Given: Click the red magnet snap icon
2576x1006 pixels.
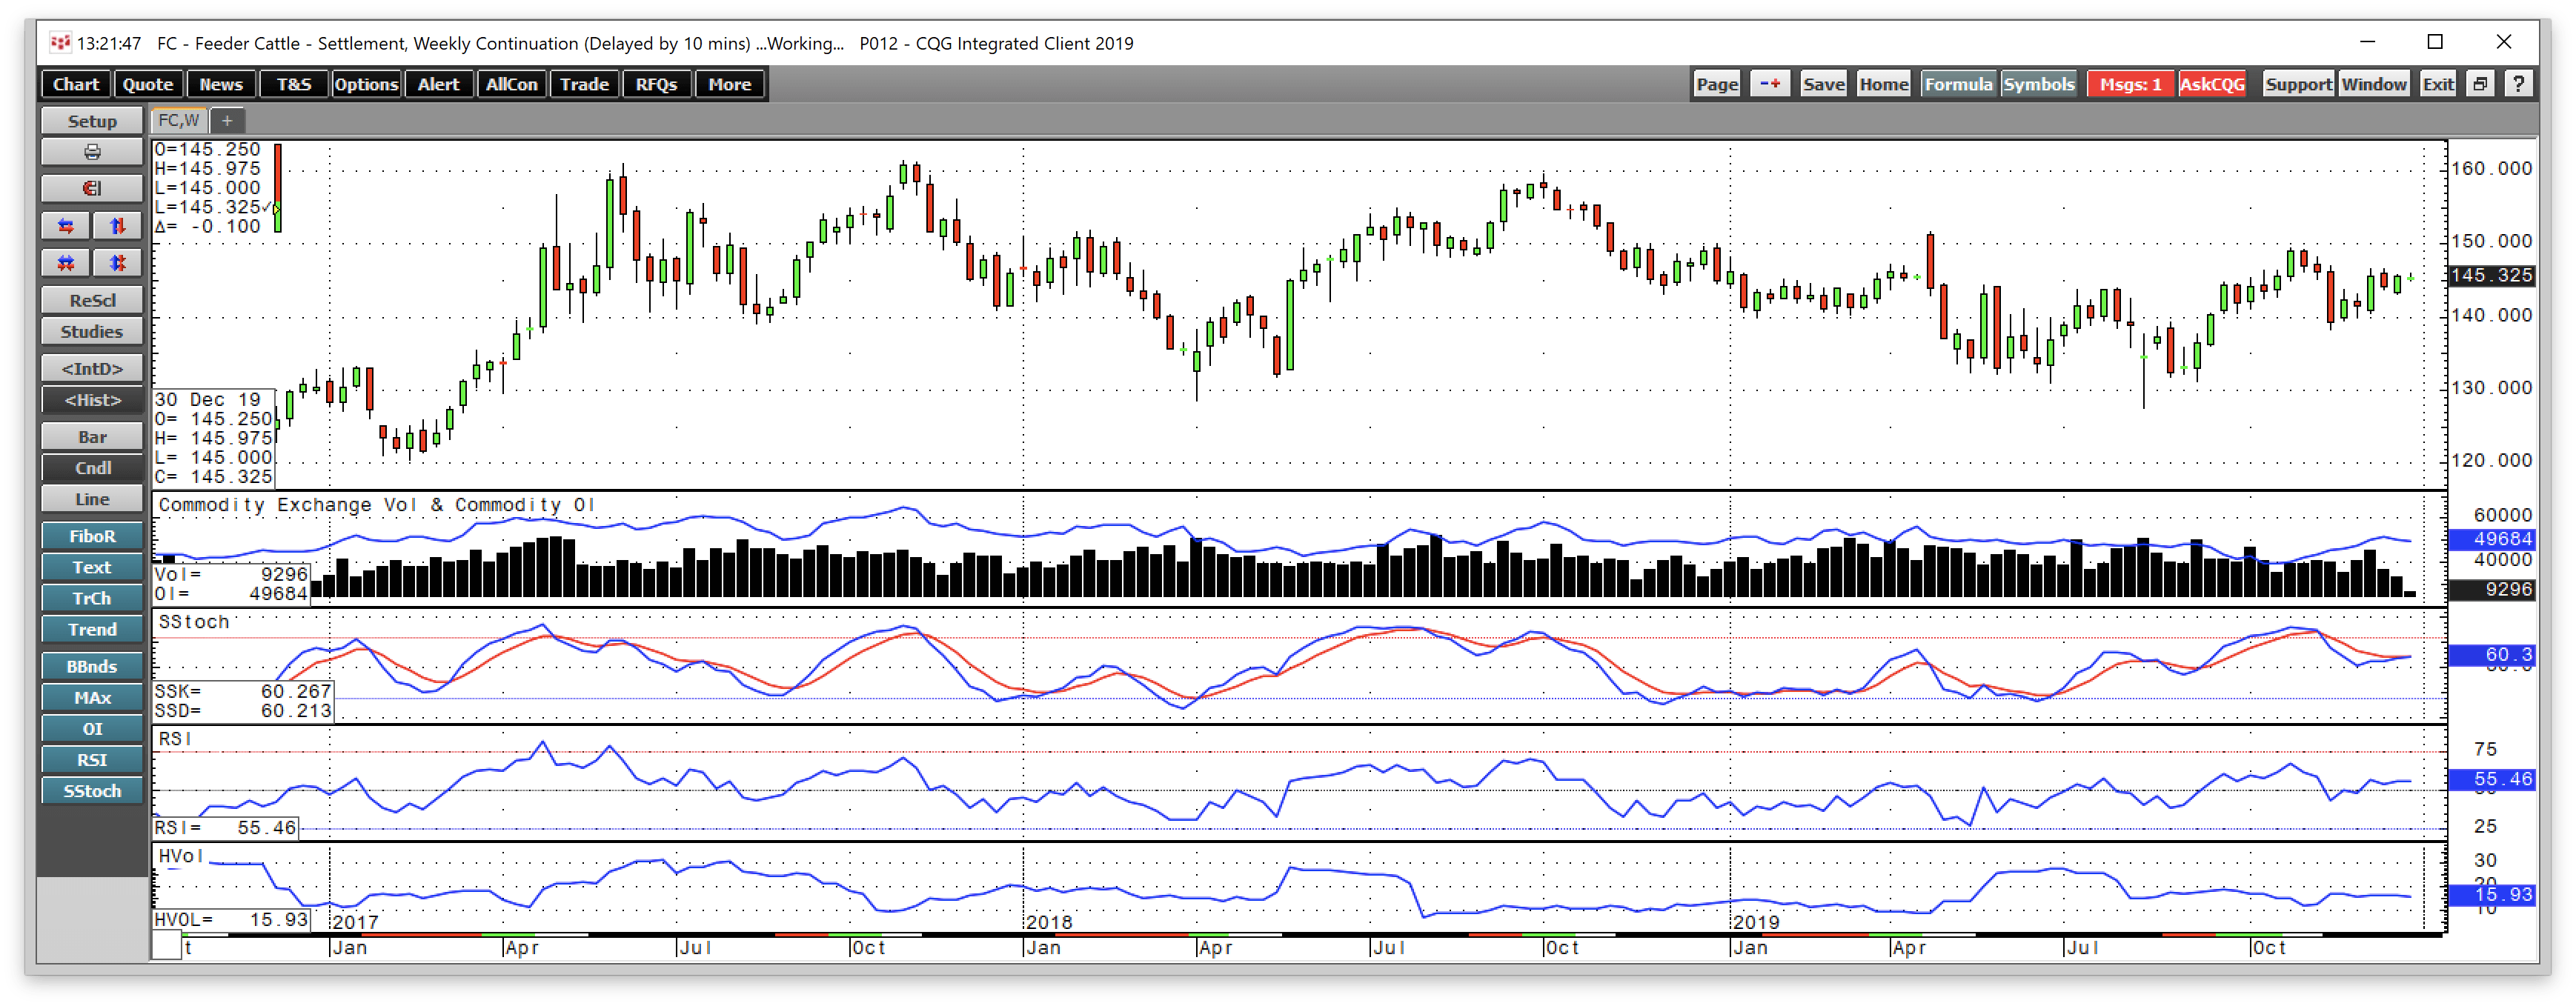Looking at the screenshot, I should tap(92, 189).
